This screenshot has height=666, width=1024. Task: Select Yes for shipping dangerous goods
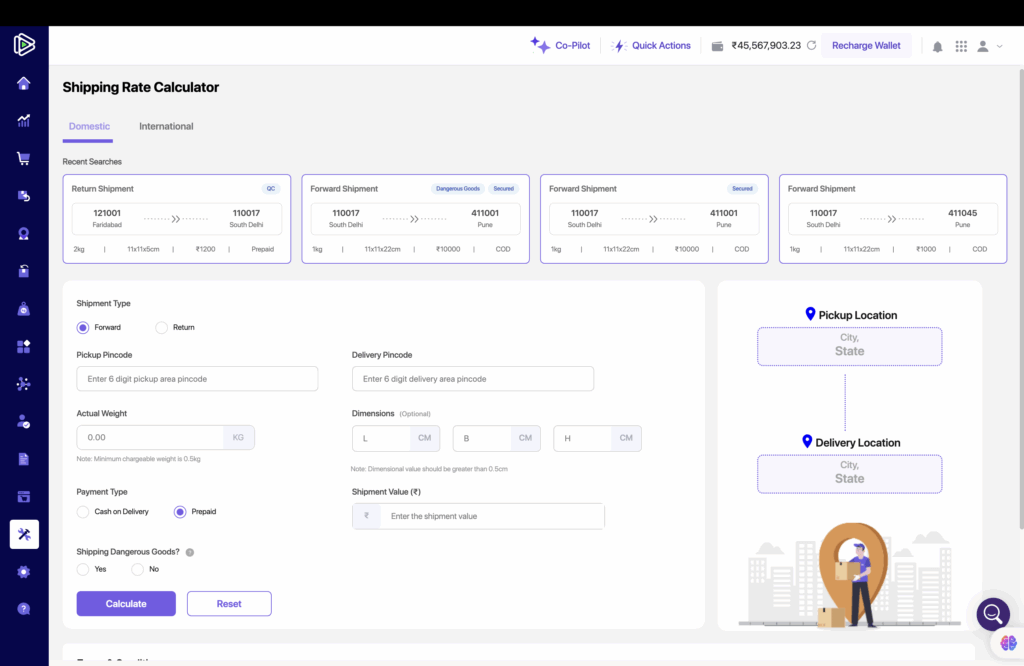point(83,569)
